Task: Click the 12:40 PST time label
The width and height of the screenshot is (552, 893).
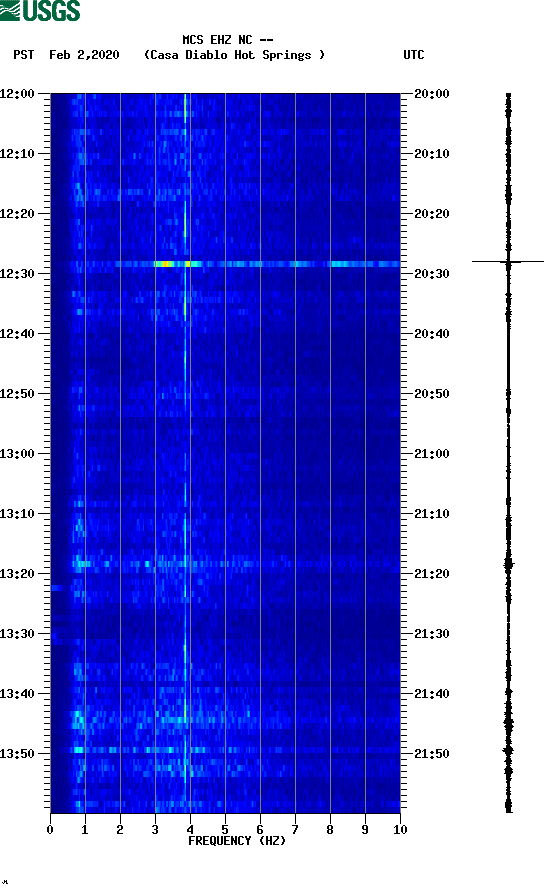Action: pos(17,334)
